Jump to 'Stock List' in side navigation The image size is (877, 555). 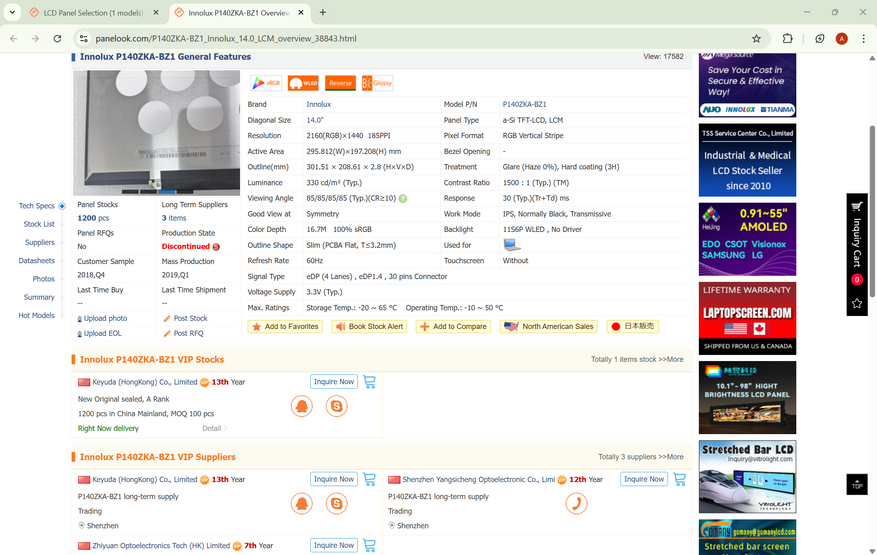click(x=39, y=224)
